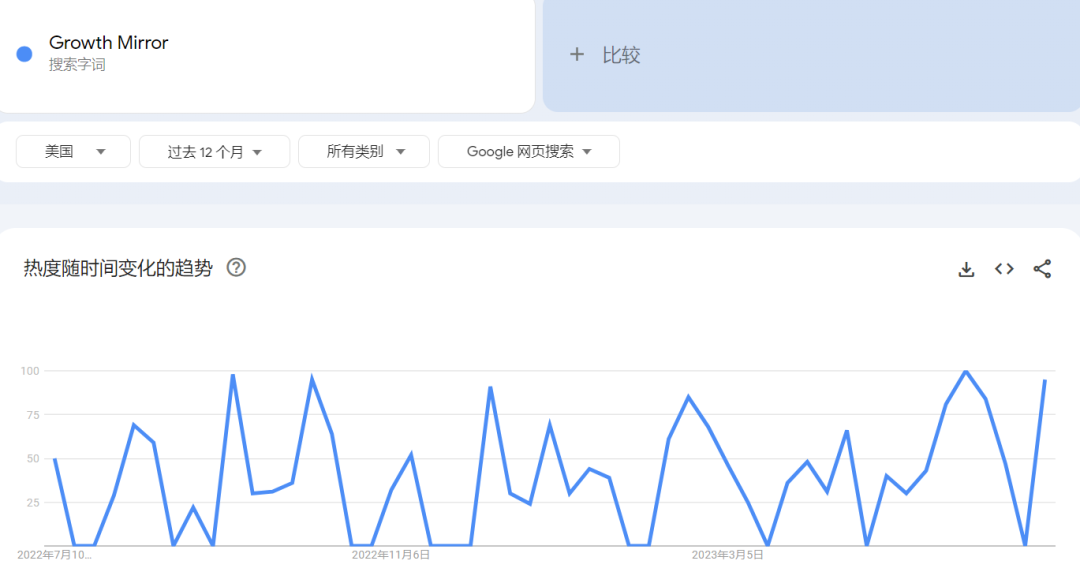1080x572 pixels.
Task: Click the highest peak on the trend line
Action: (966, 371)
